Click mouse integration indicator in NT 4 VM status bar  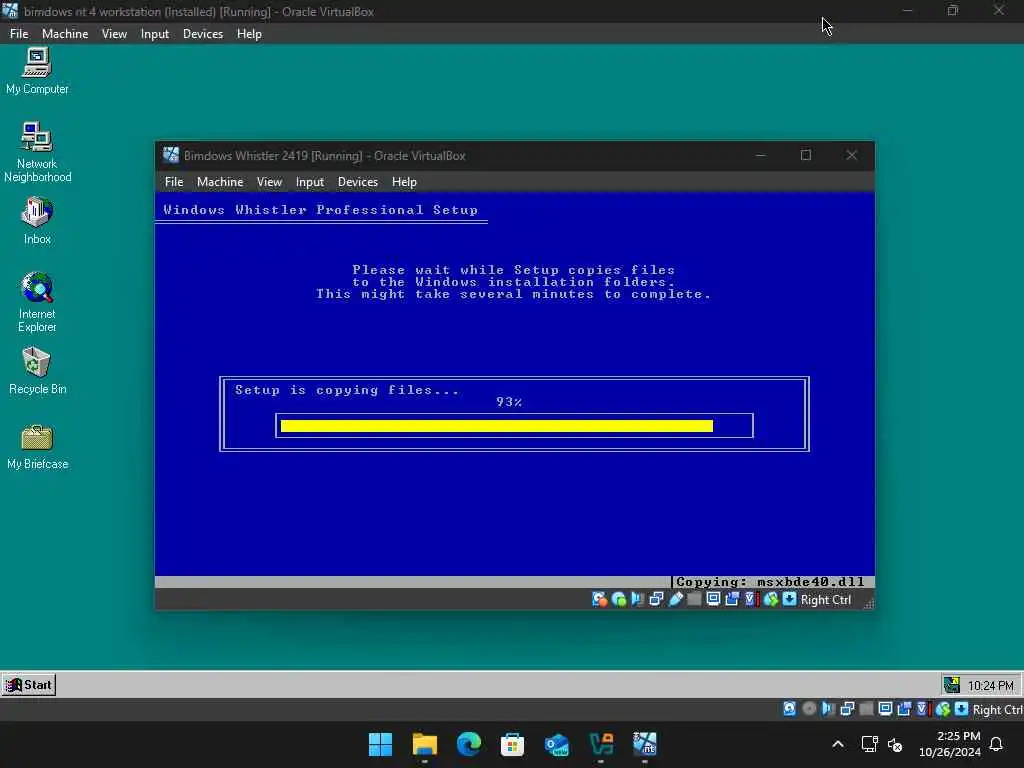(942, 709)
